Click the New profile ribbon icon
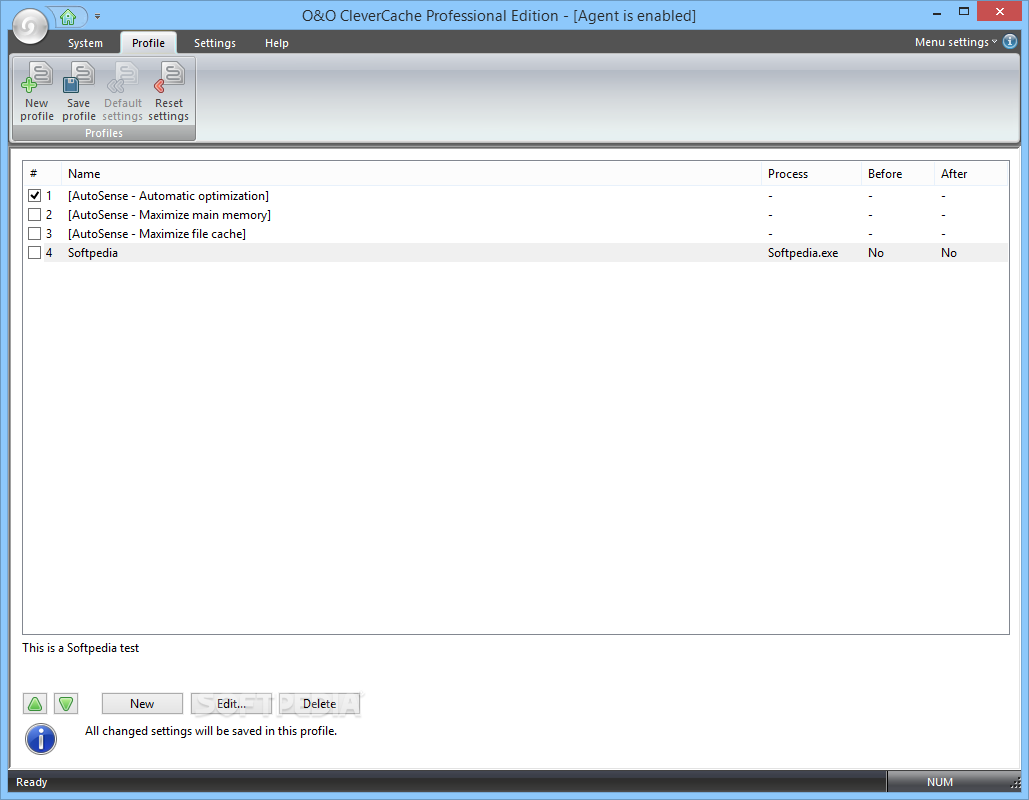Screen dimensions: 1029x800 point(37,91)
